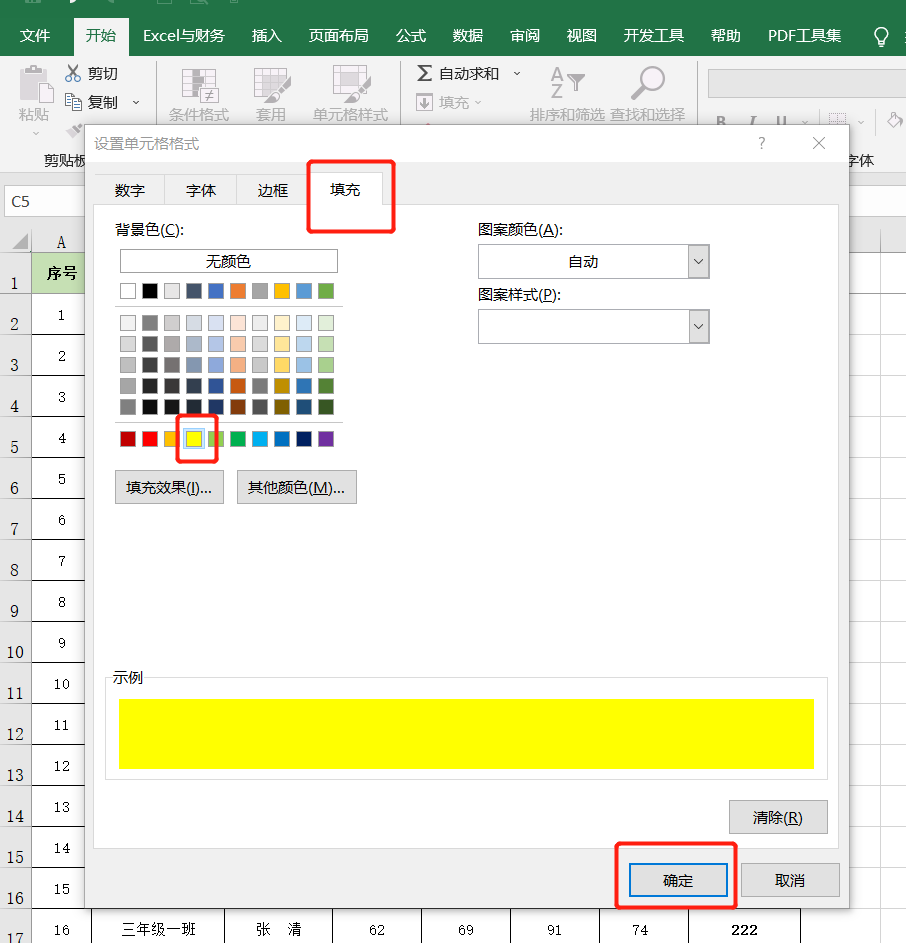Open the 字体 dialog tab
This screenshot has width=906, height=943.
coord(201,191)
